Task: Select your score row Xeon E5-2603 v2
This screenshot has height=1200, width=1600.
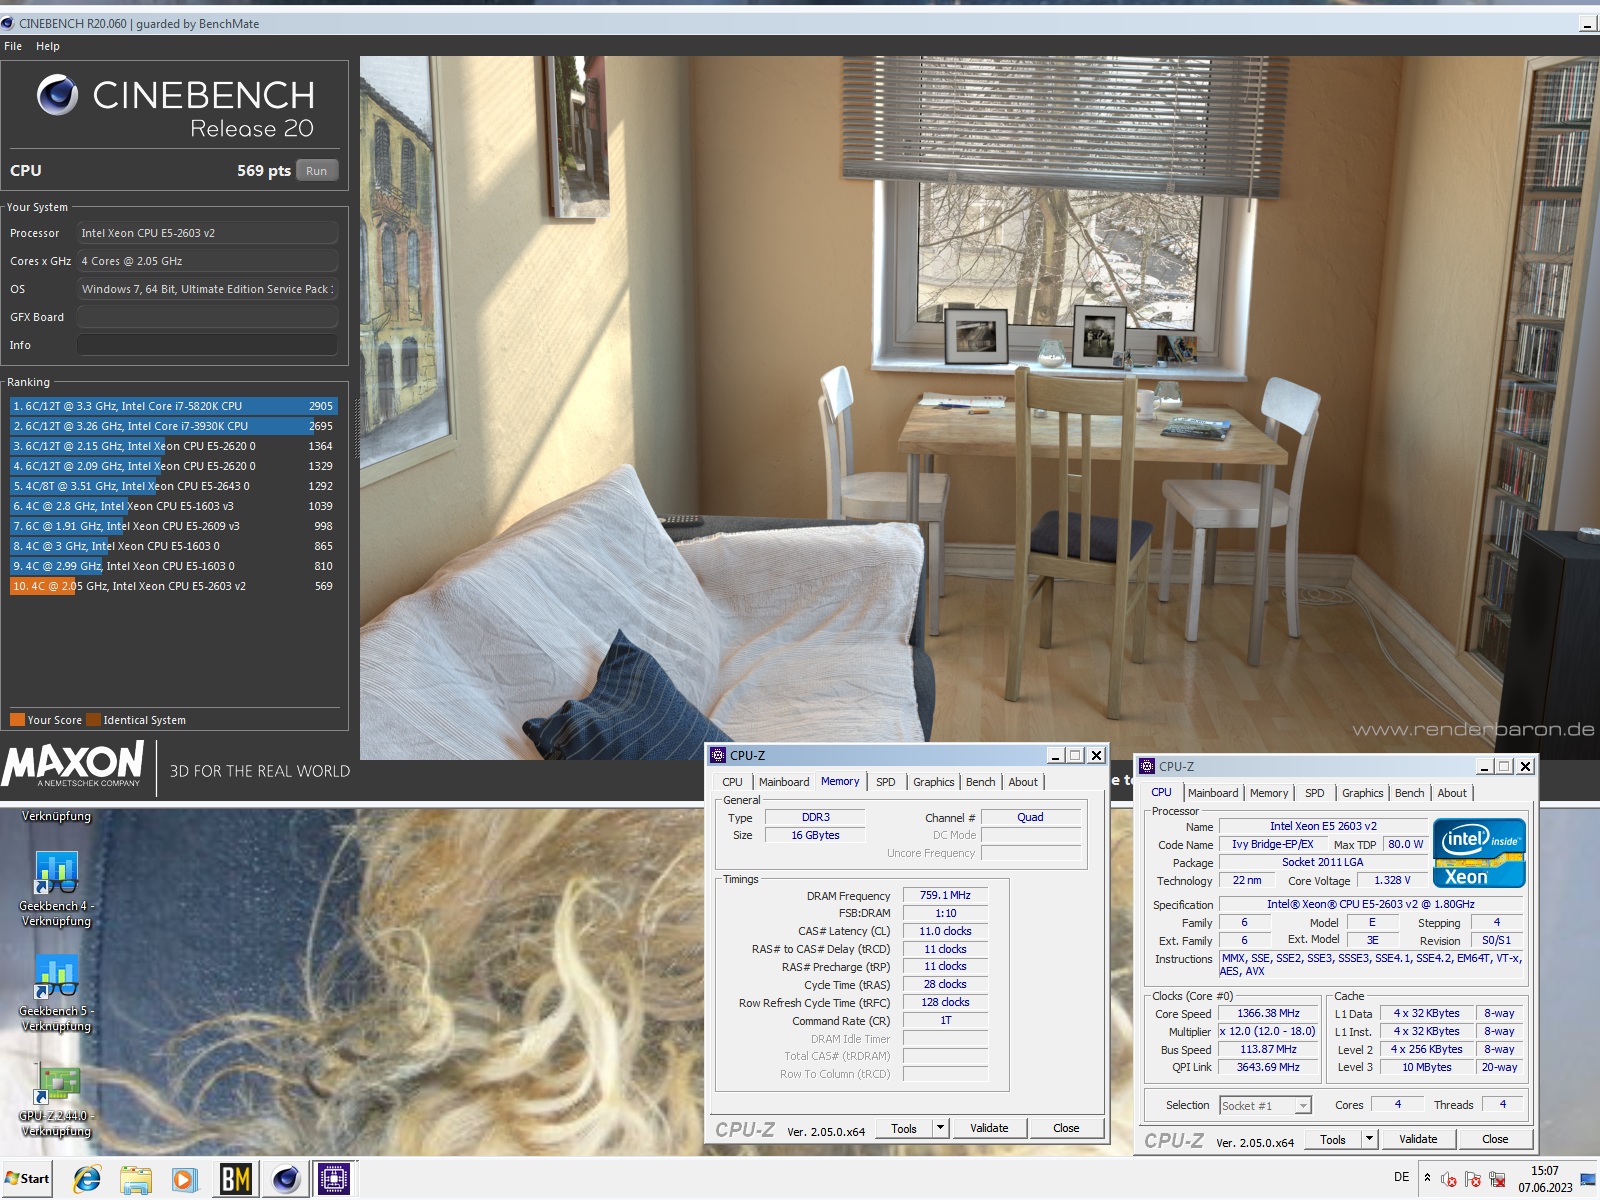Action: click(173, 586)
